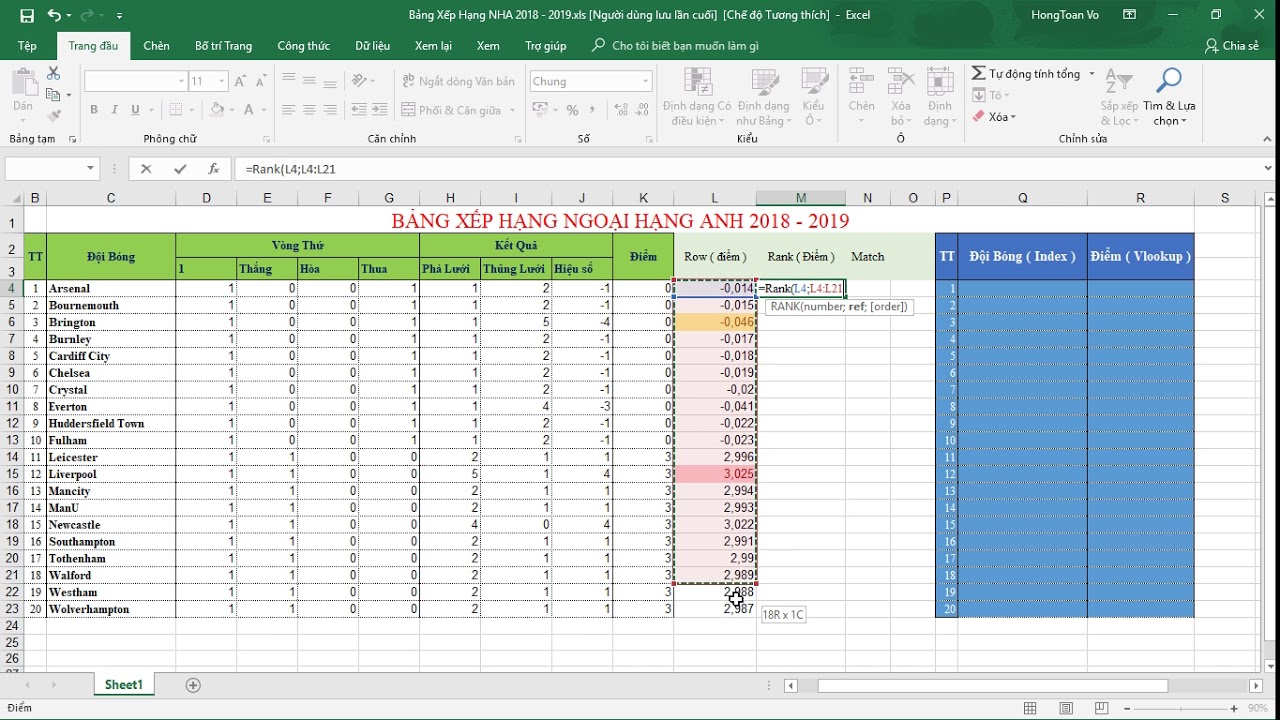Image resolution: width=1280 pixels, height=720 pixels.
Task: Open Định dạng như Bảng dropdown
Action: point(763,97)
